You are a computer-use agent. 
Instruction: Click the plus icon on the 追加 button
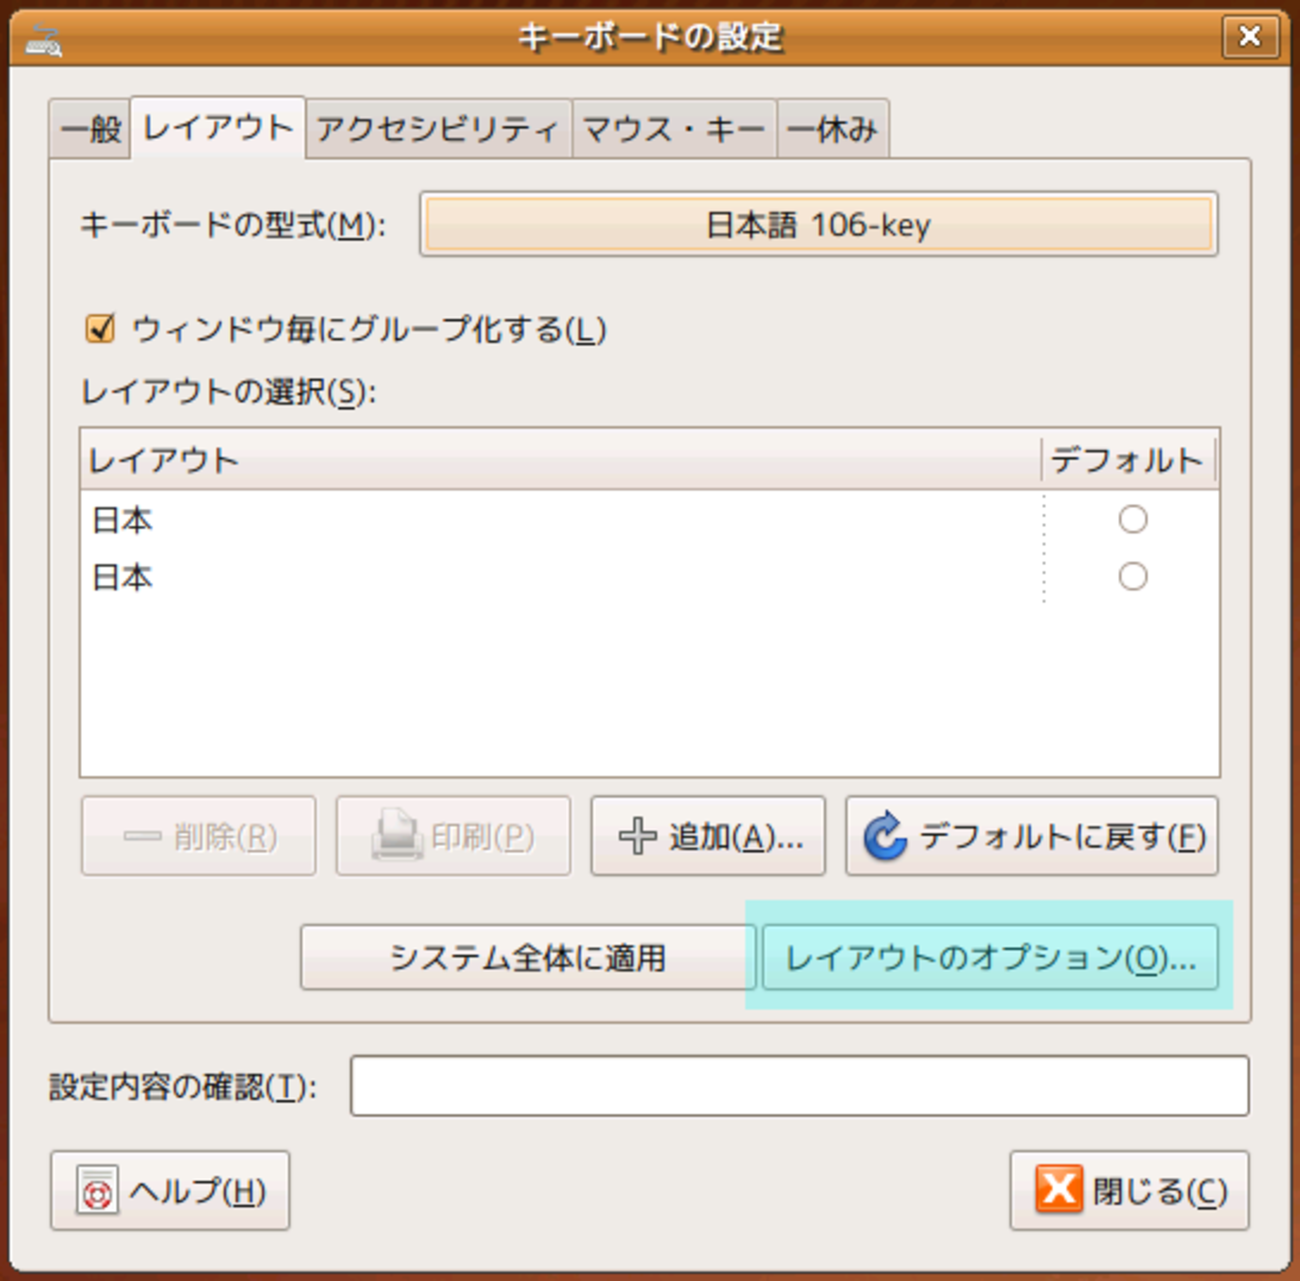pyautogui.click(x=637, y=836)
